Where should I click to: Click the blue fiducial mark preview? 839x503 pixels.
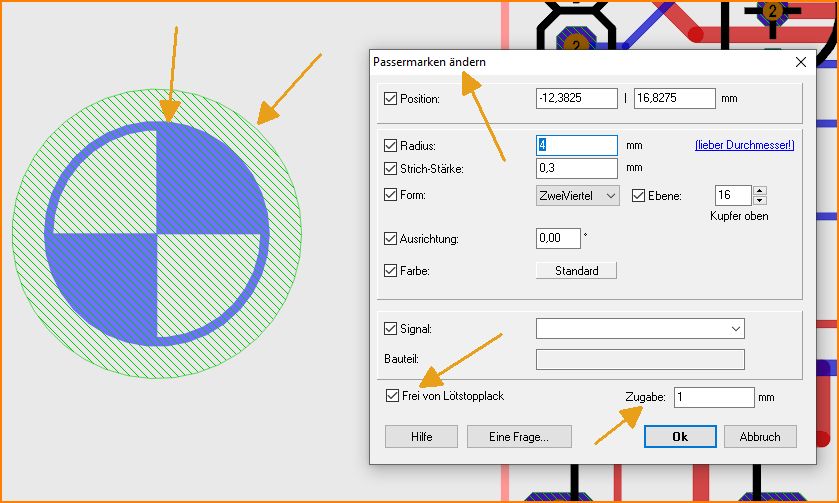[158, 231]
